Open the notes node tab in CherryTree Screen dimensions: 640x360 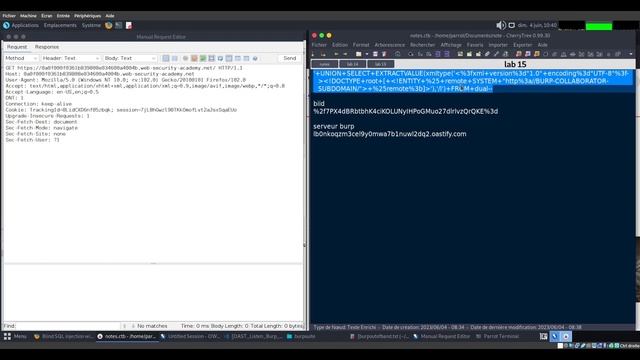click(324, 64)
